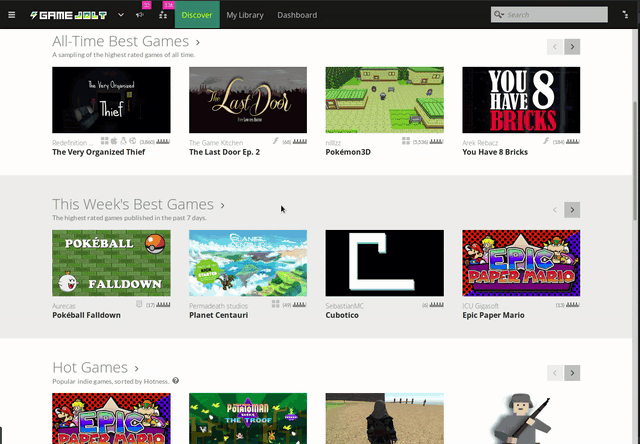Image resolution: width=640 pixels, height=444 pixels.
Task: Click rating bars for Pokémon3D
Action: pyautogui.click(x=436, y=142)
